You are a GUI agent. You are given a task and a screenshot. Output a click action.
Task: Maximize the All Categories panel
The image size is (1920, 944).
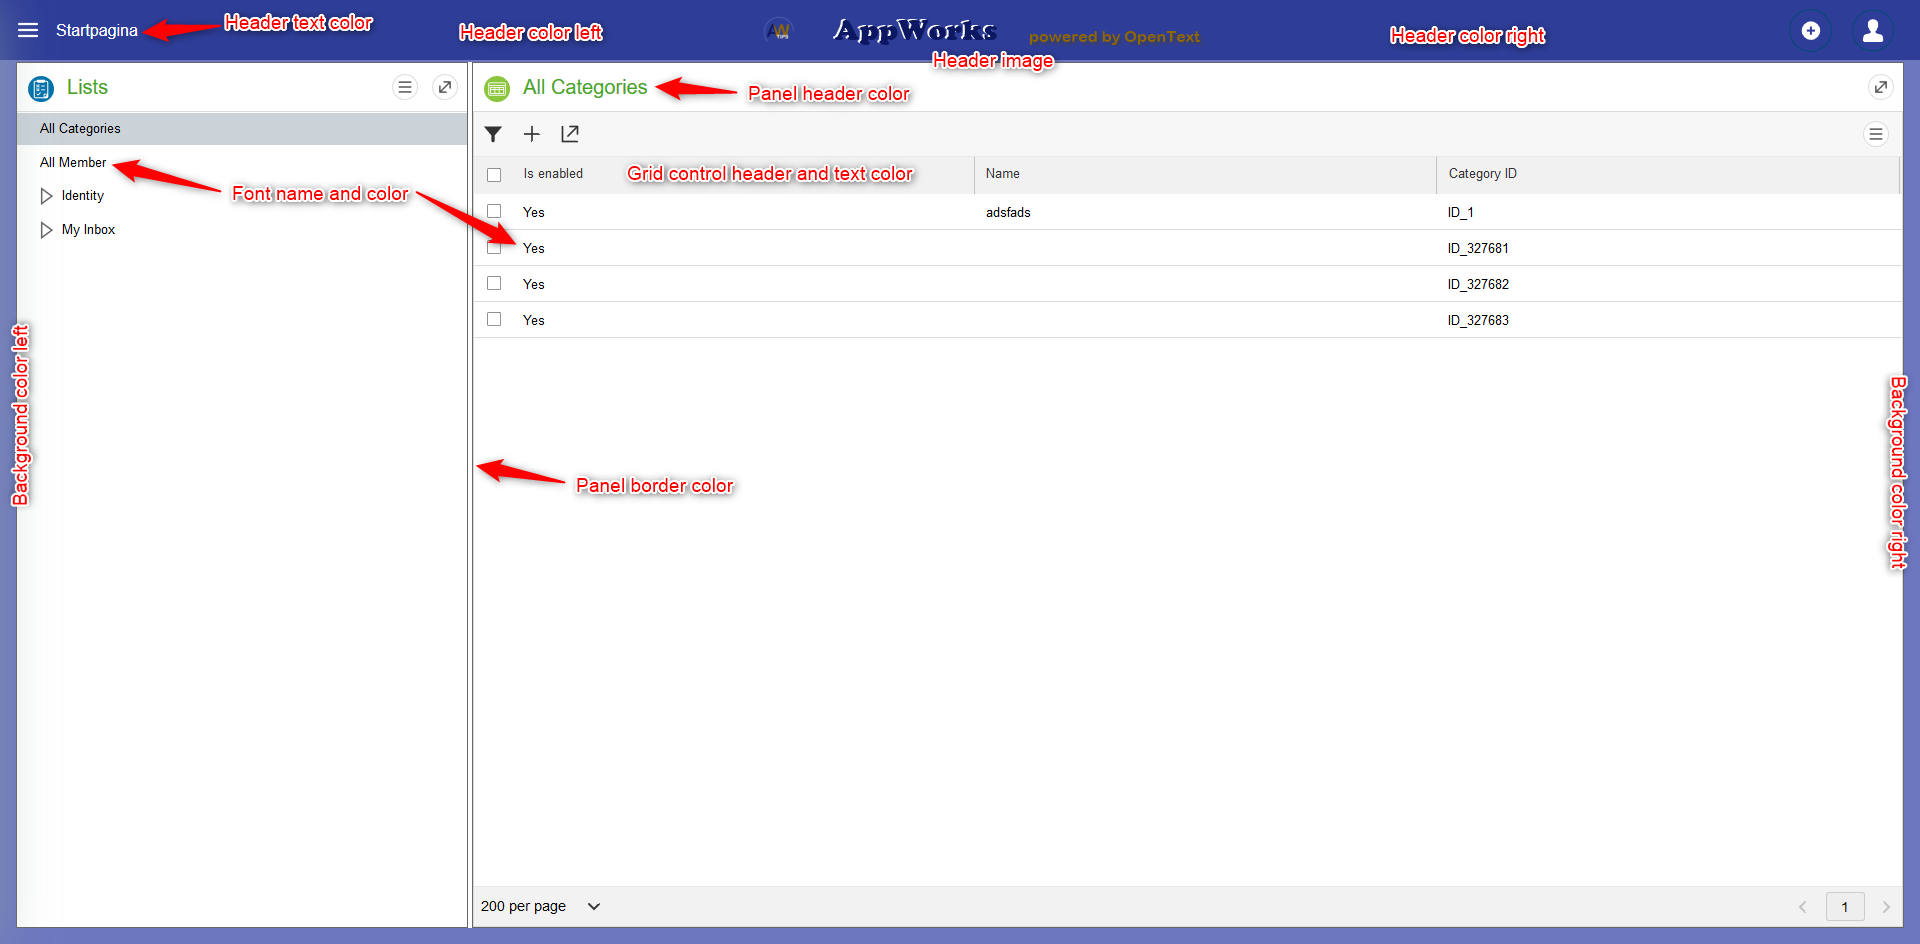(x=1880, y=88)
